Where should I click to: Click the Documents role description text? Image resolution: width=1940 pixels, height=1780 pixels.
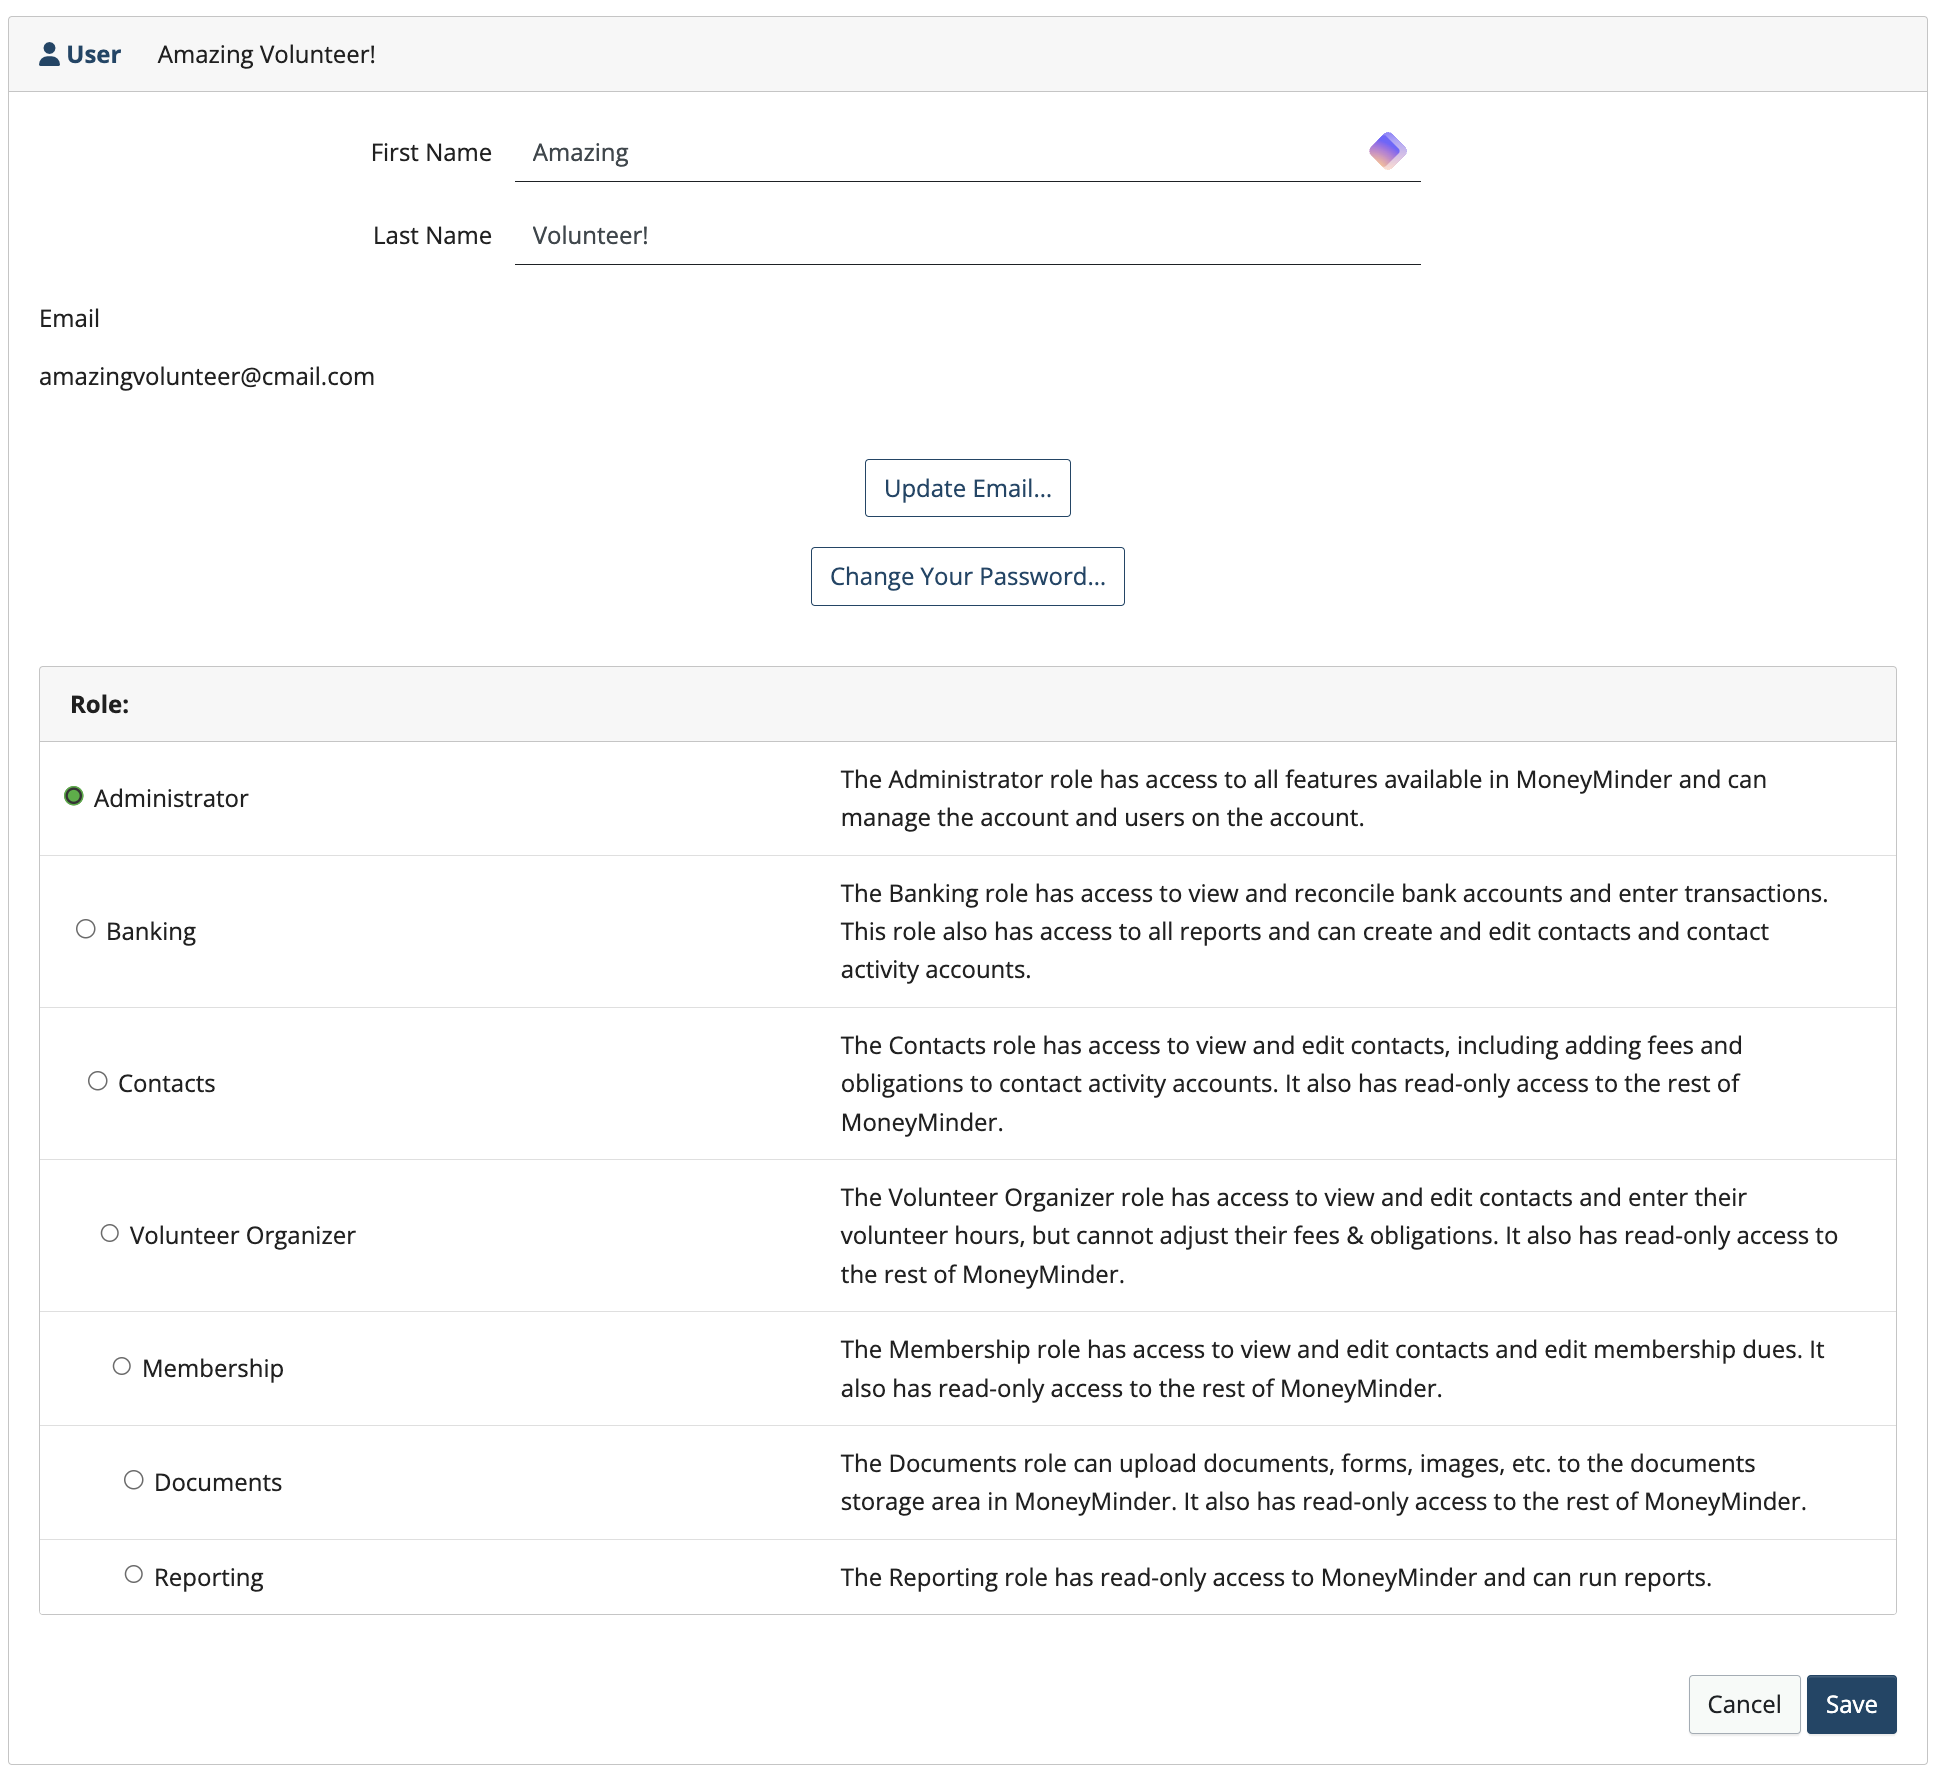coord(1323,1482)
